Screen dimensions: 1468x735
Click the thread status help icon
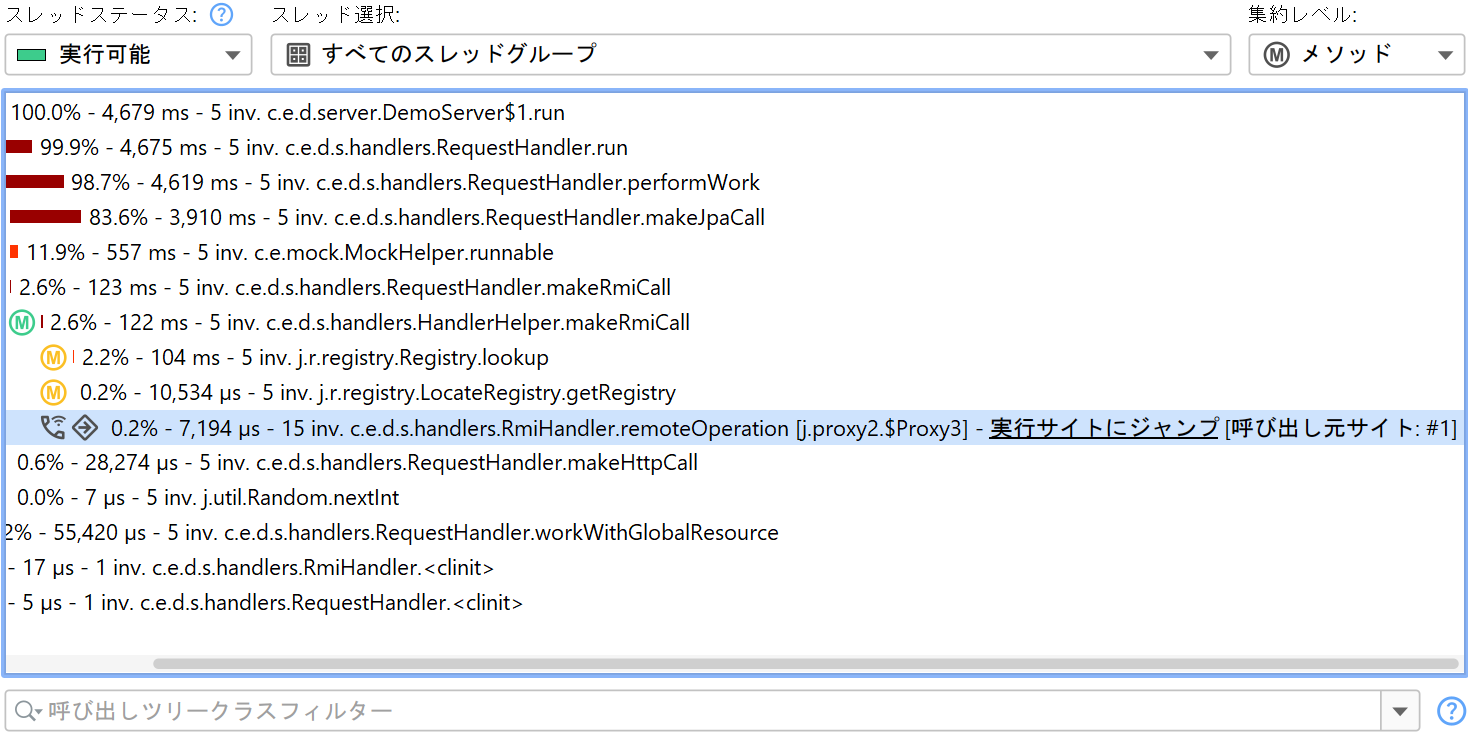click(x=221, y=15)
